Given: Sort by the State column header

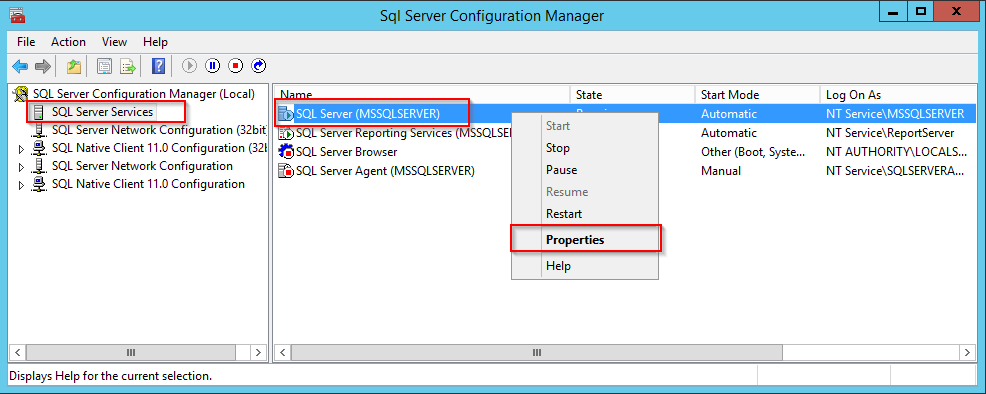Looking at the screenshot, I should pyautogui.click(x=633, y=95).
